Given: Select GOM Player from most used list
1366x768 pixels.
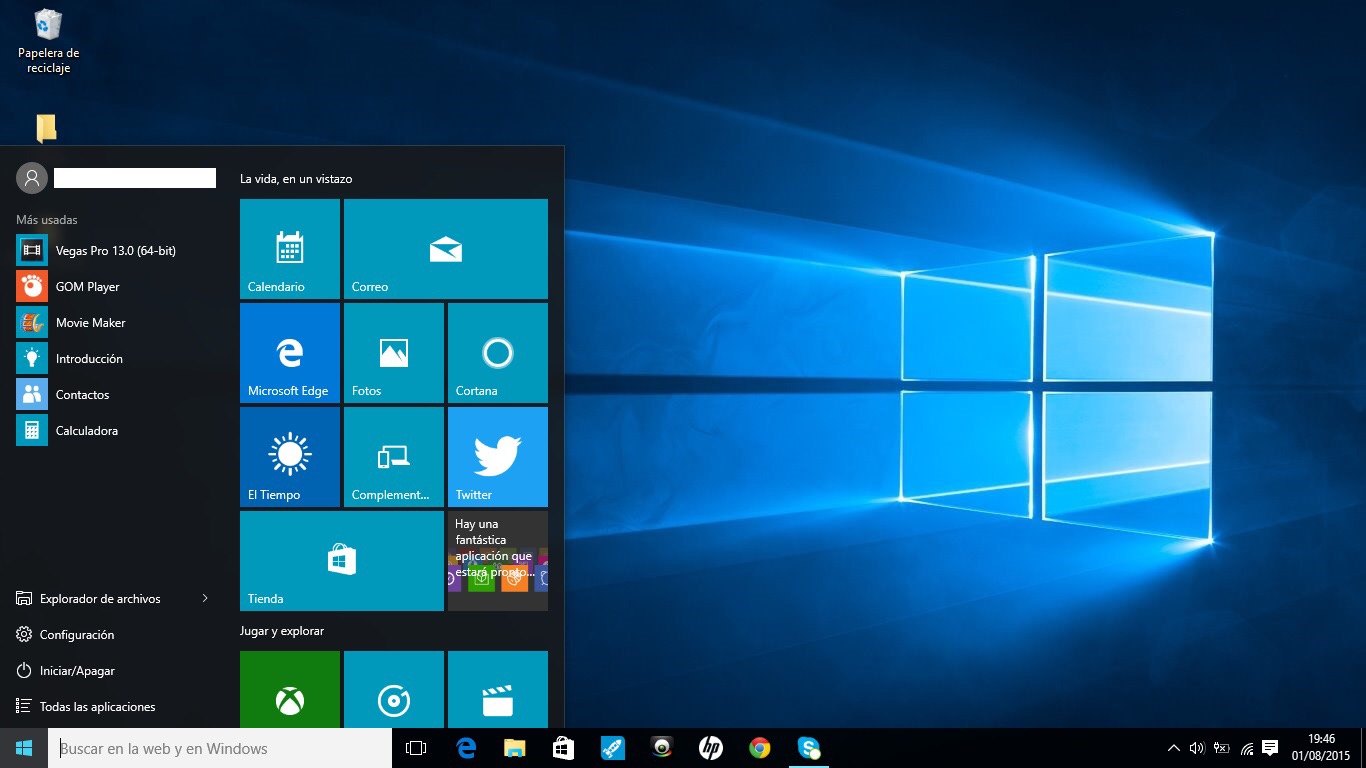Looking at the screenshot, I should [x=87, y=286].
